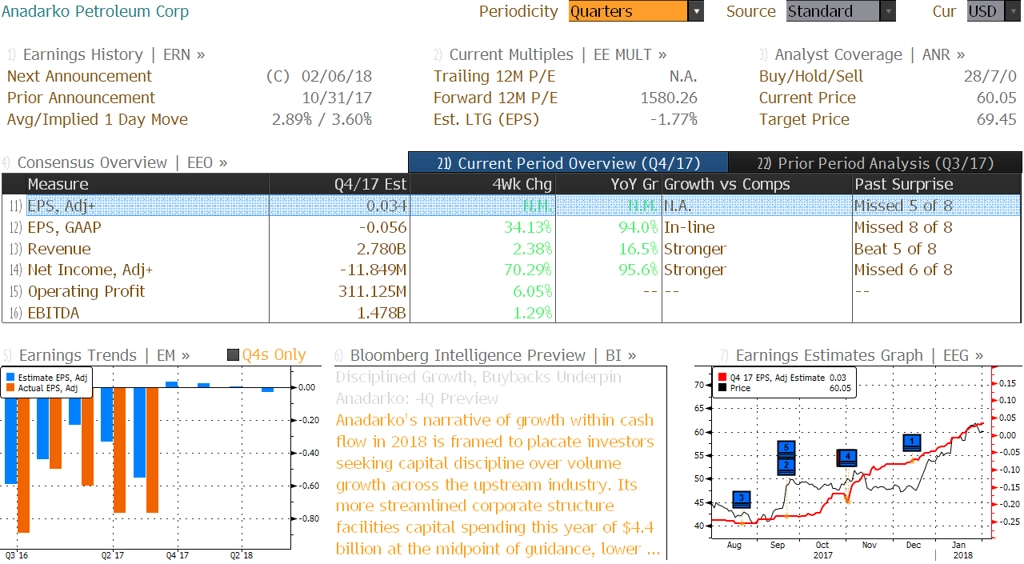This screenshot has height=564, width=1024.
Task: Click the Disciplined Growth preview headline
Action: 479,388
